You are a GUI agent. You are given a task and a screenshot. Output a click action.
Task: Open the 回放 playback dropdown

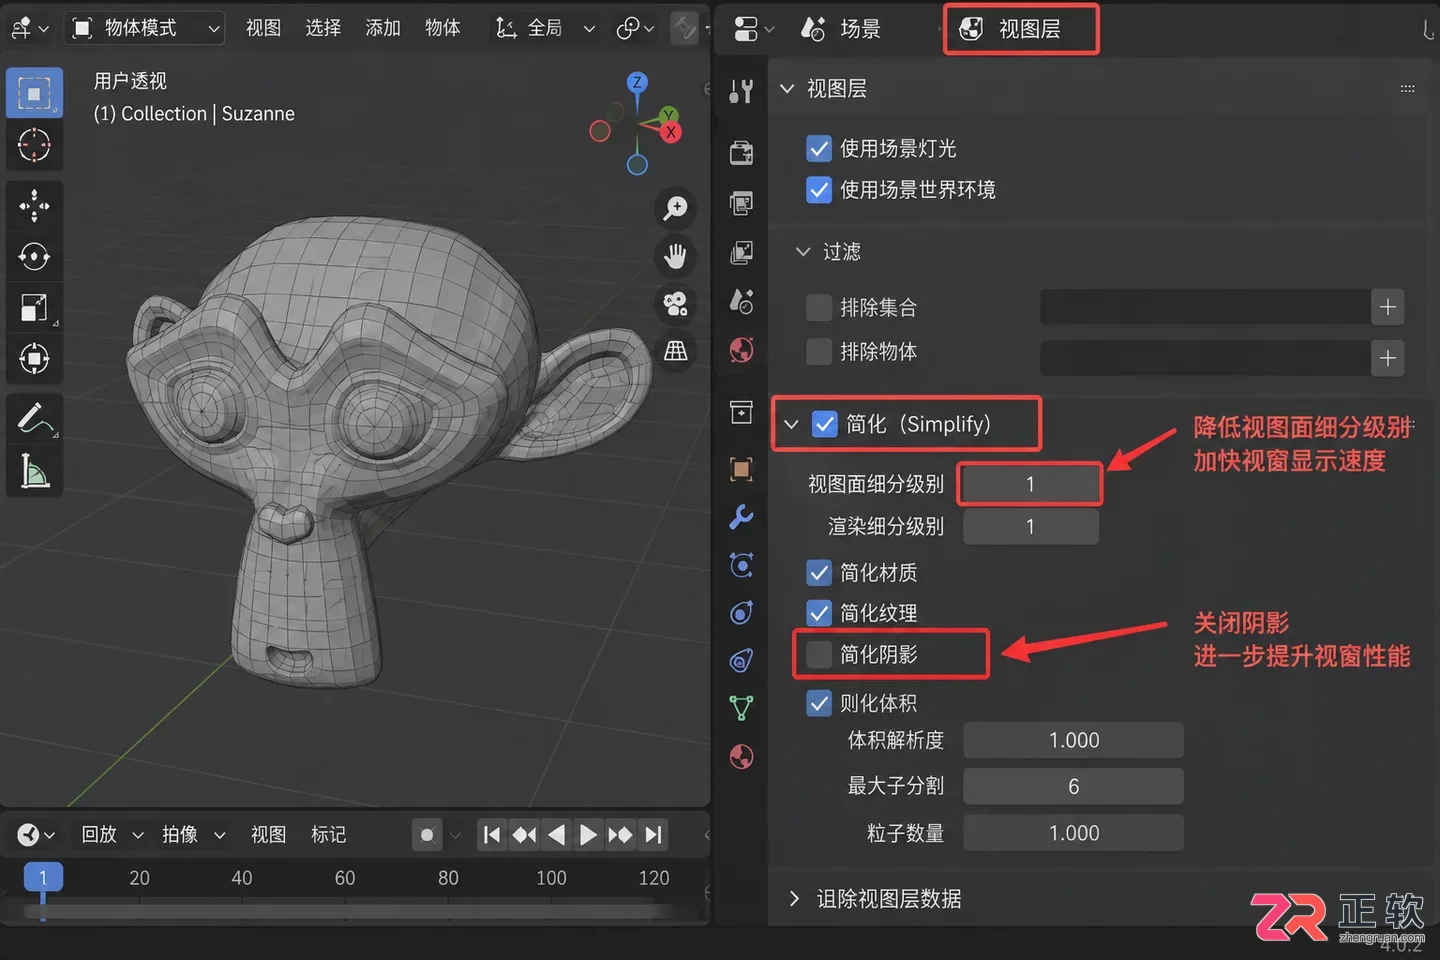tap(113, 835)
